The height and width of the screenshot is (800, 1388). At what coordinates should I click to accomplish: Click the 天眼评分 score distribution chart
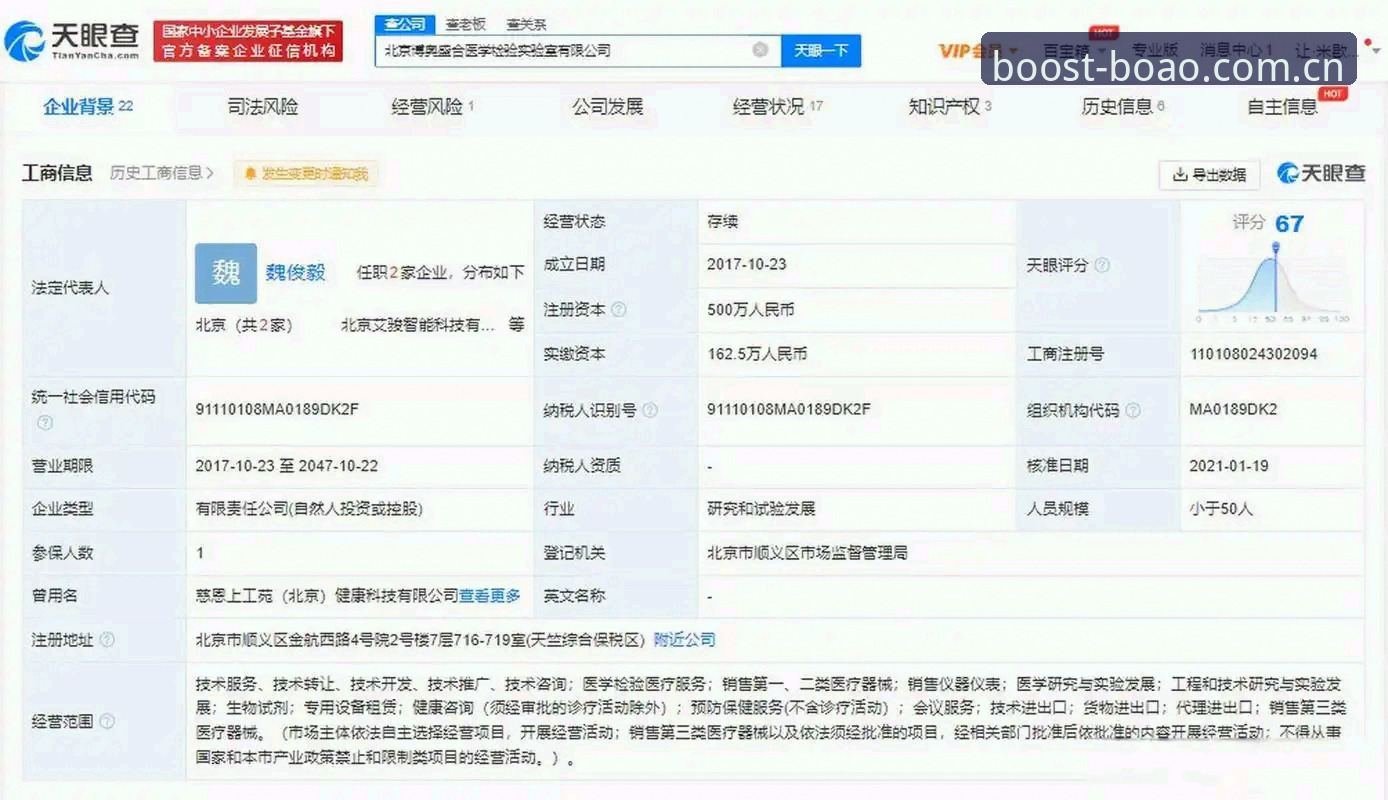coord(1273,282)
